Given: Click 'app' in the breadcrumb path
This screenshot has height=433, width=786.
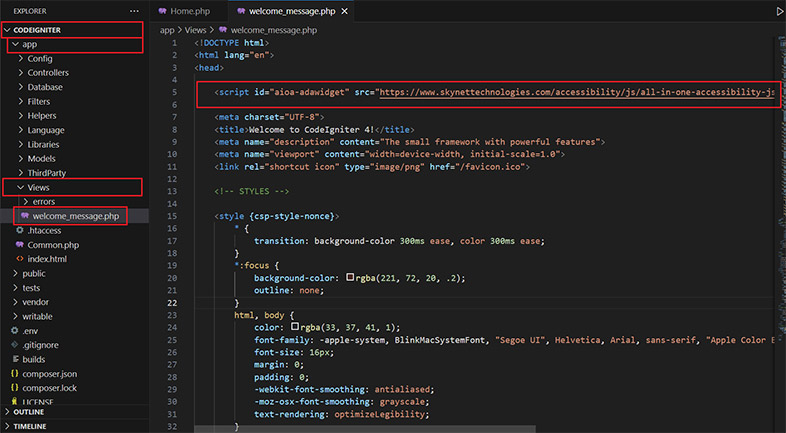Looking at the screenshot, I should 167,30.
